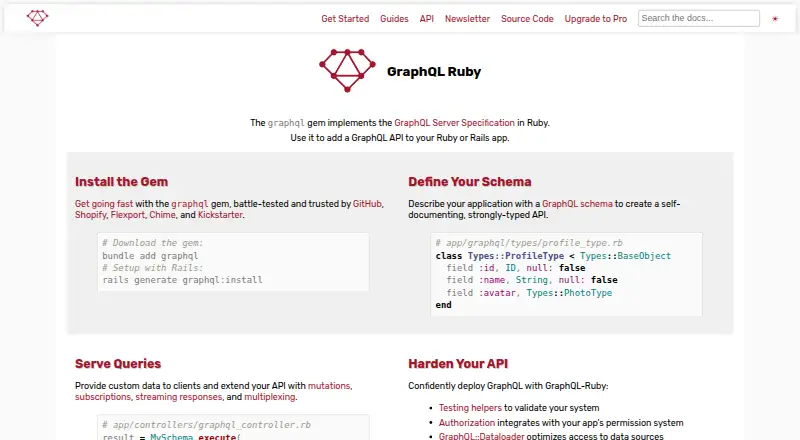Go to the API nav link

pyautogui.click(x=427, y=19)
